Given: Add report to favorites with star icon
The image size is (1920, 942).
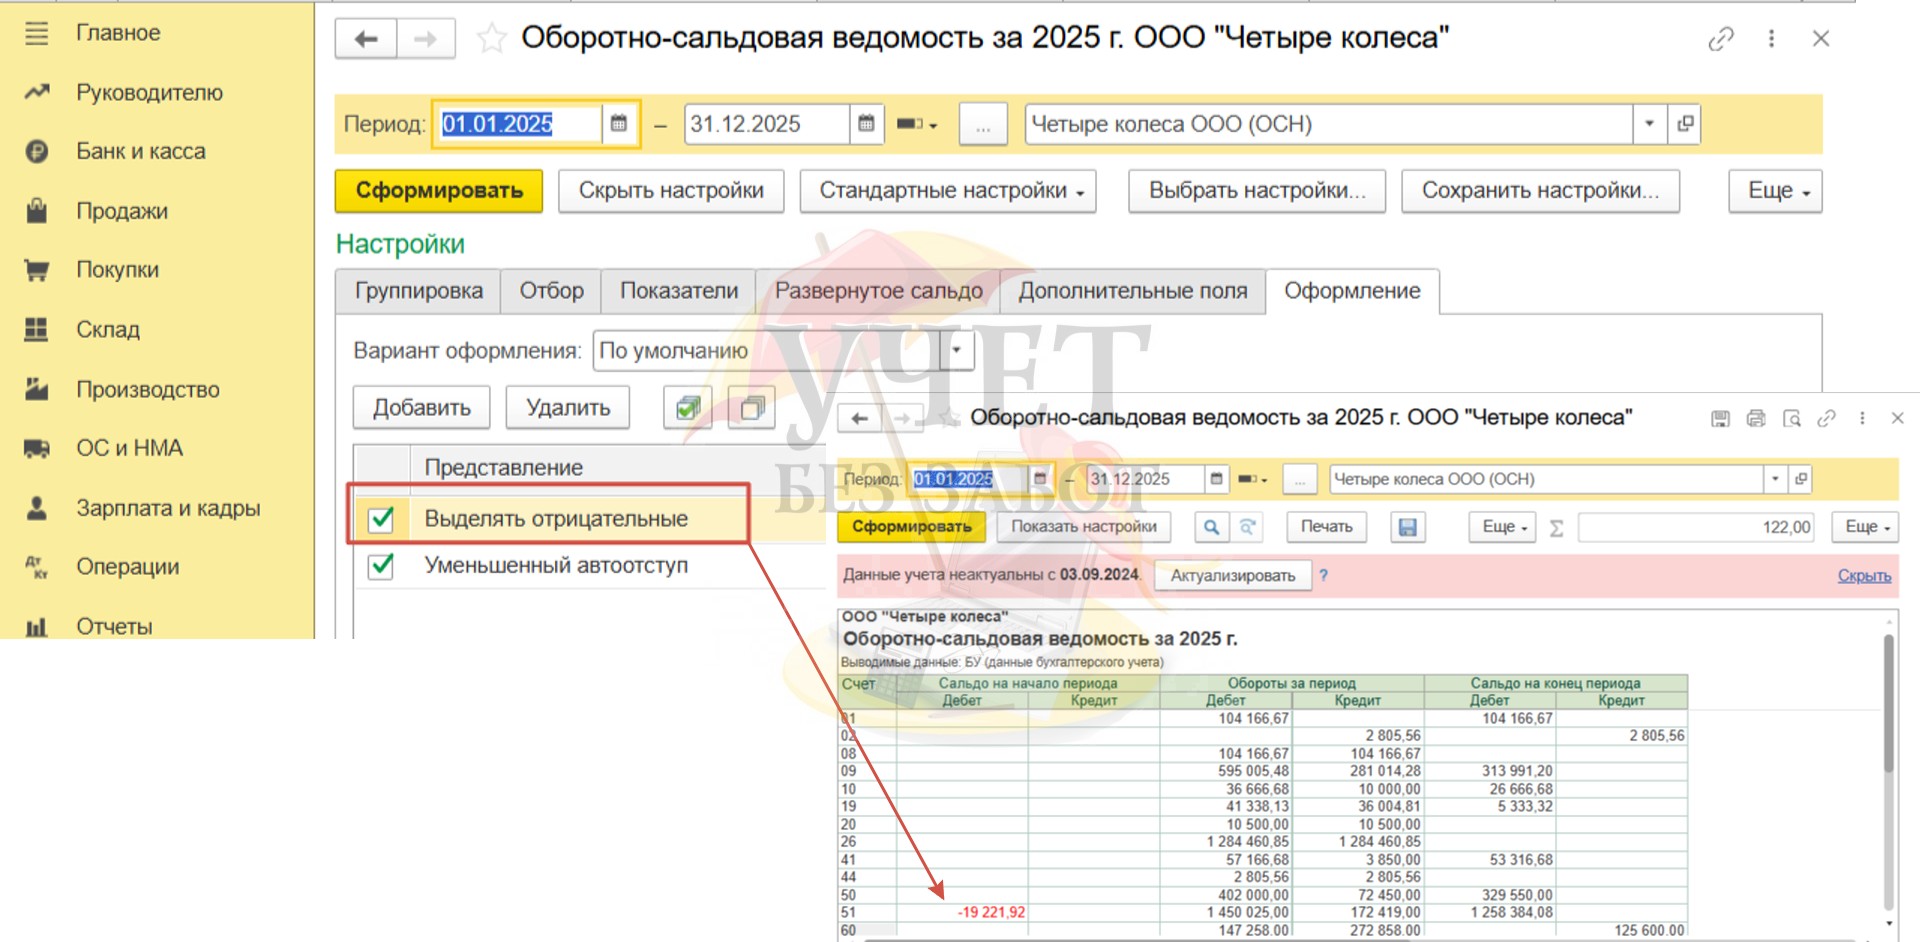Looking at the screenshot, I should pyautogui.click(x=490, y=39).
